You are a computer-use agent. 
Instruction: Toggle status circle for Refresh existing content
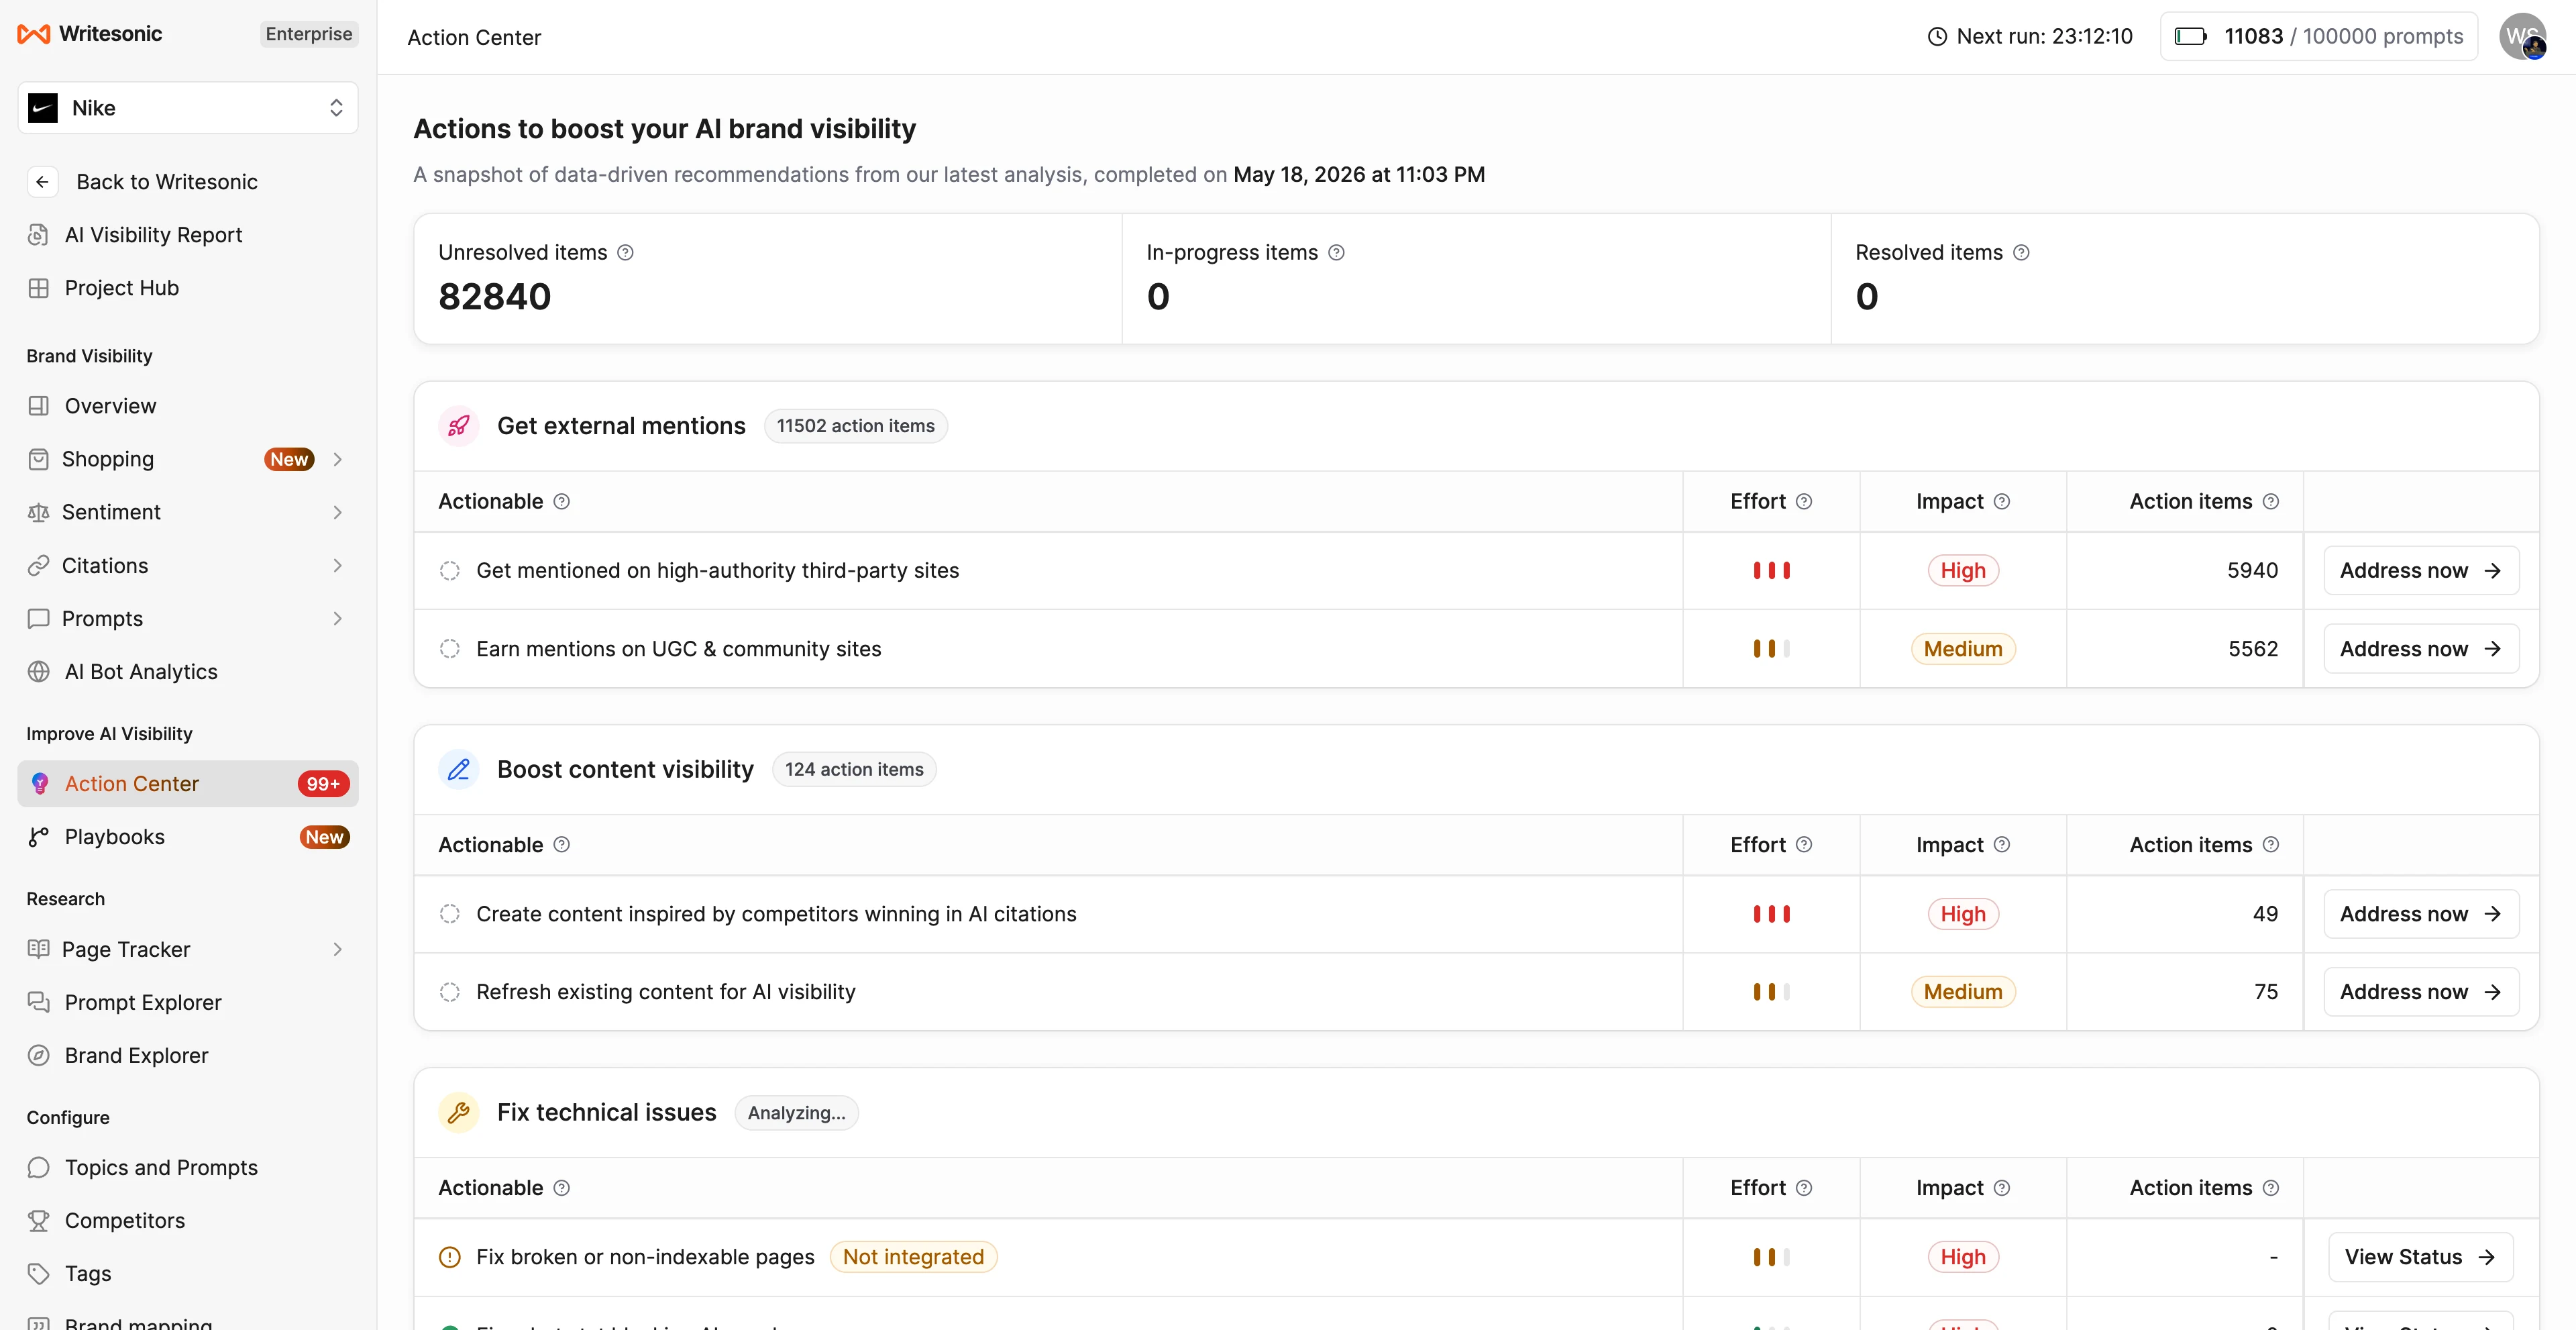point(450,992)
